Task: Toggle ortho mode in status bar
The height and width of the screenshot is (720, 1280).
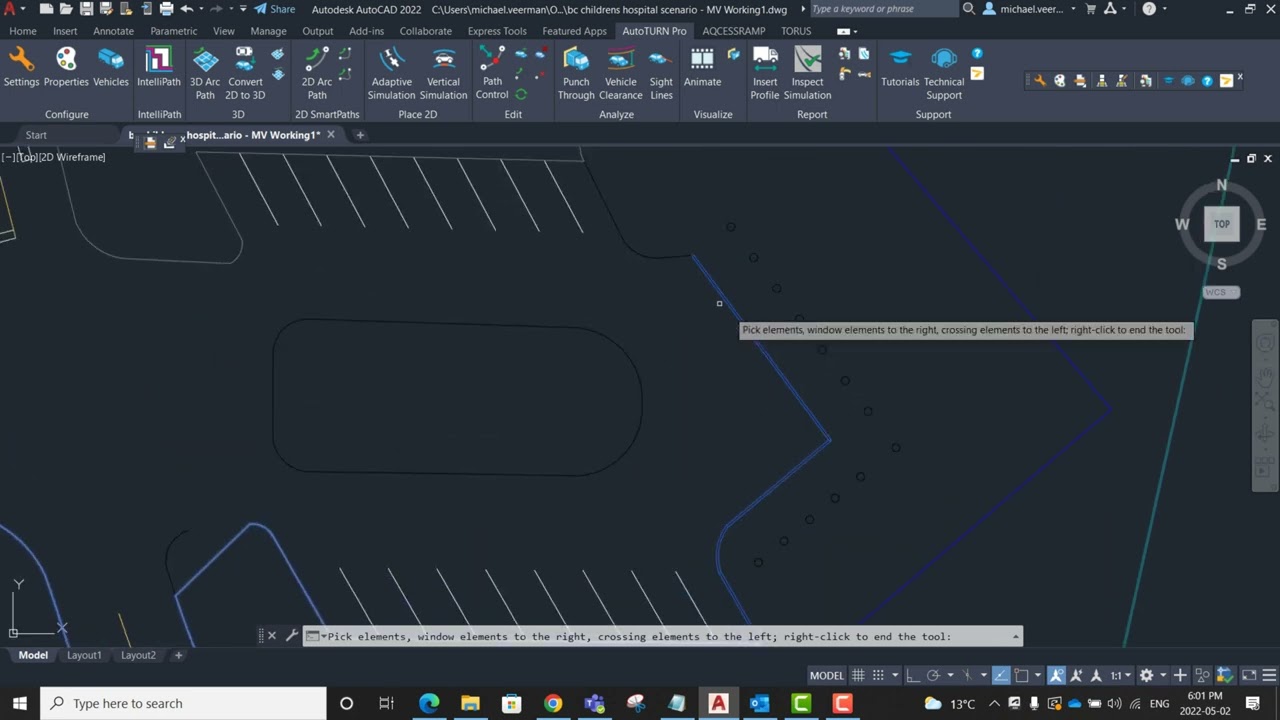Action: tap(911, 675)
